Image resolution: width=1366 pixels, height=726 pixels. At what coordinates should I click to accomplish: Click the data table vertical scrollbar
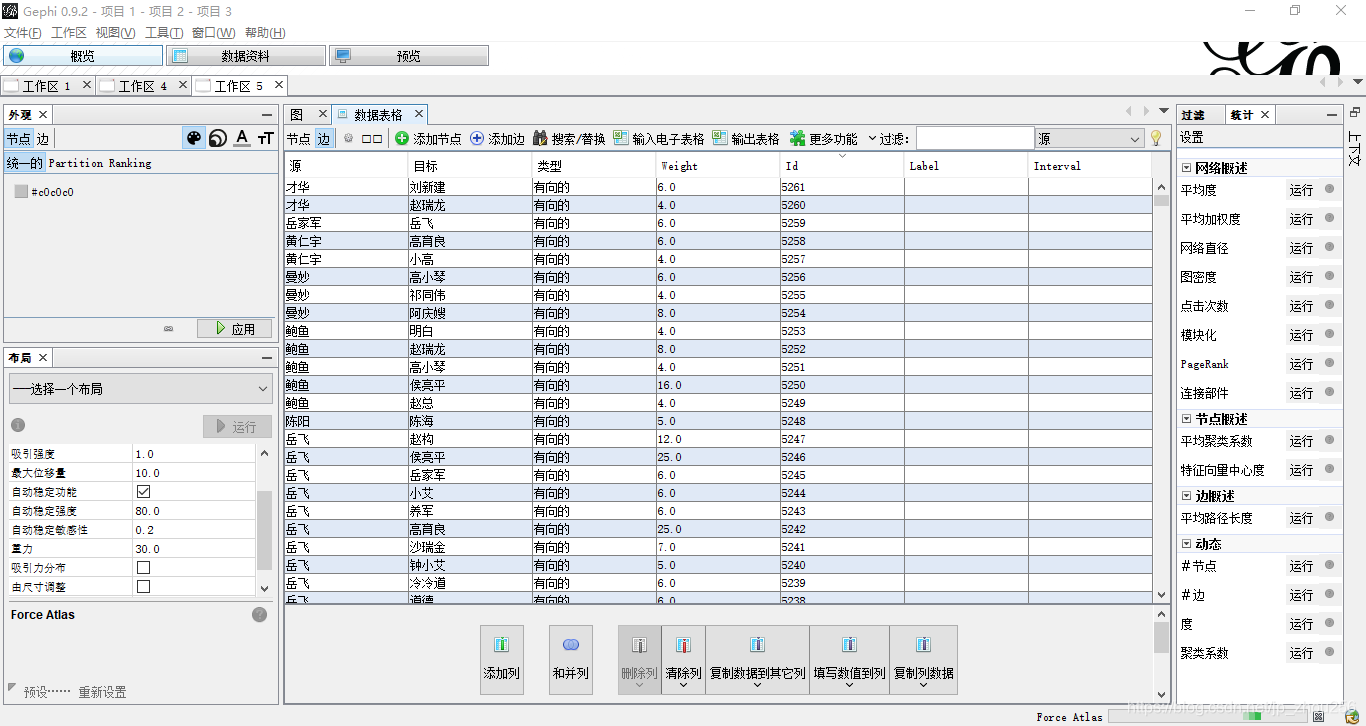(1161, 389)
